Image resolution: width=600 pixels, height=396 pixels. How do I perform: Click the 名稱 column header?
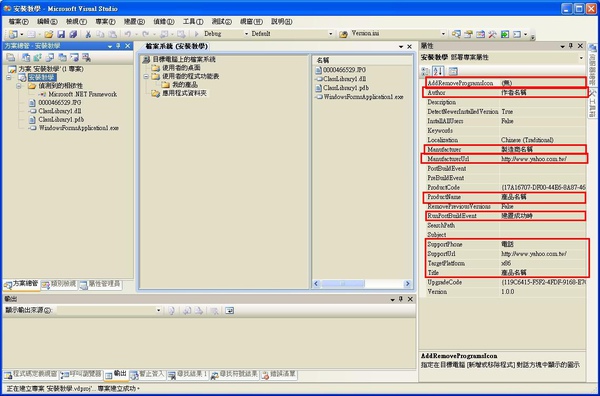[362, 60]
